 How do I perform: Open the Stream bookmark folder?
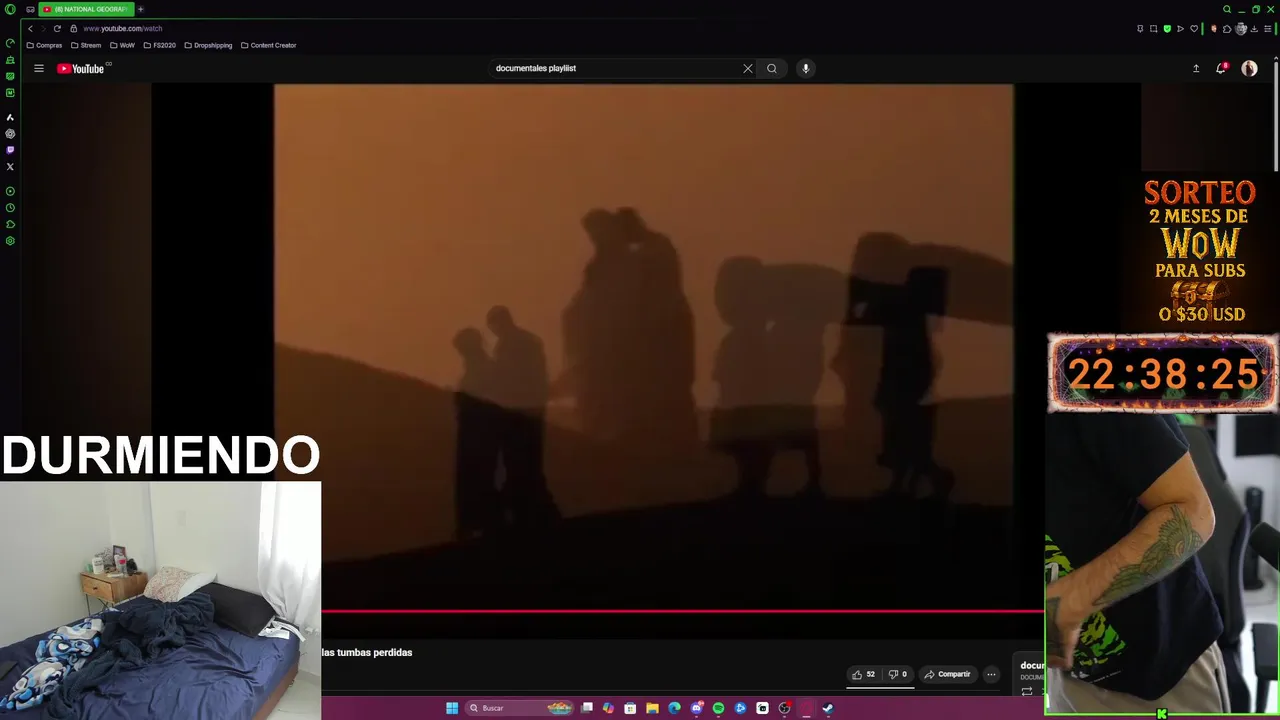point(86,45)
